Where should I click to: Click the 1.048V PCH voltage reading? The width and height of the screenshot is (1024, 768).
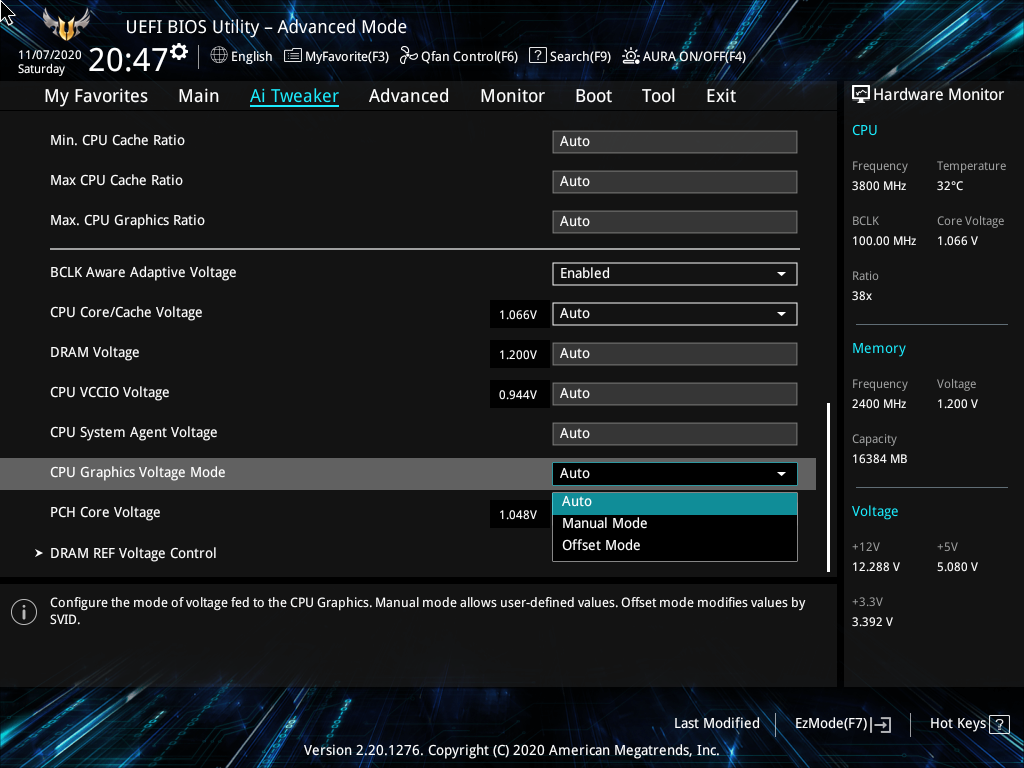pos(519,515)
